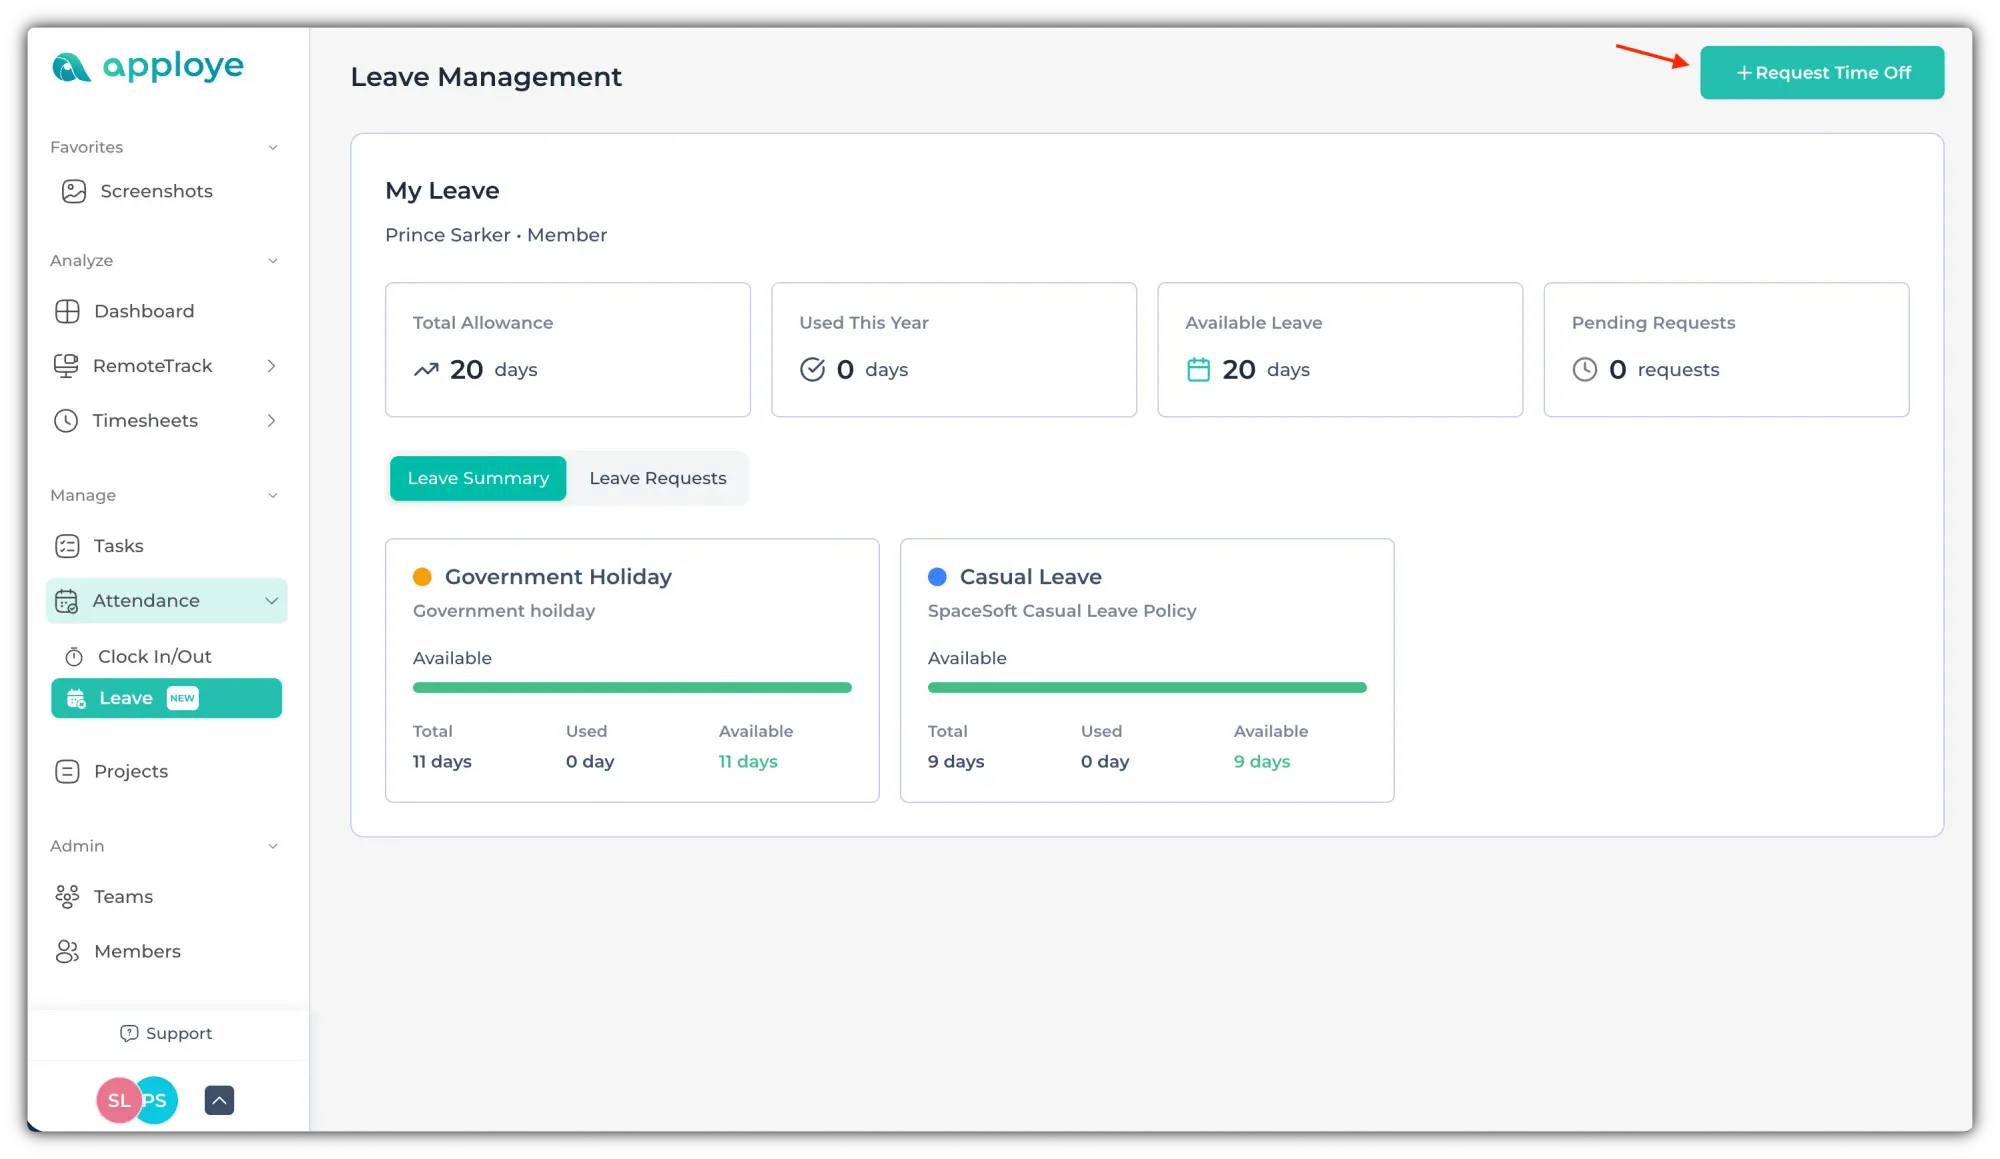Click the Projects icon in sidebar
Viewport: 2000px width, 1159px height.
pos(67,771)
